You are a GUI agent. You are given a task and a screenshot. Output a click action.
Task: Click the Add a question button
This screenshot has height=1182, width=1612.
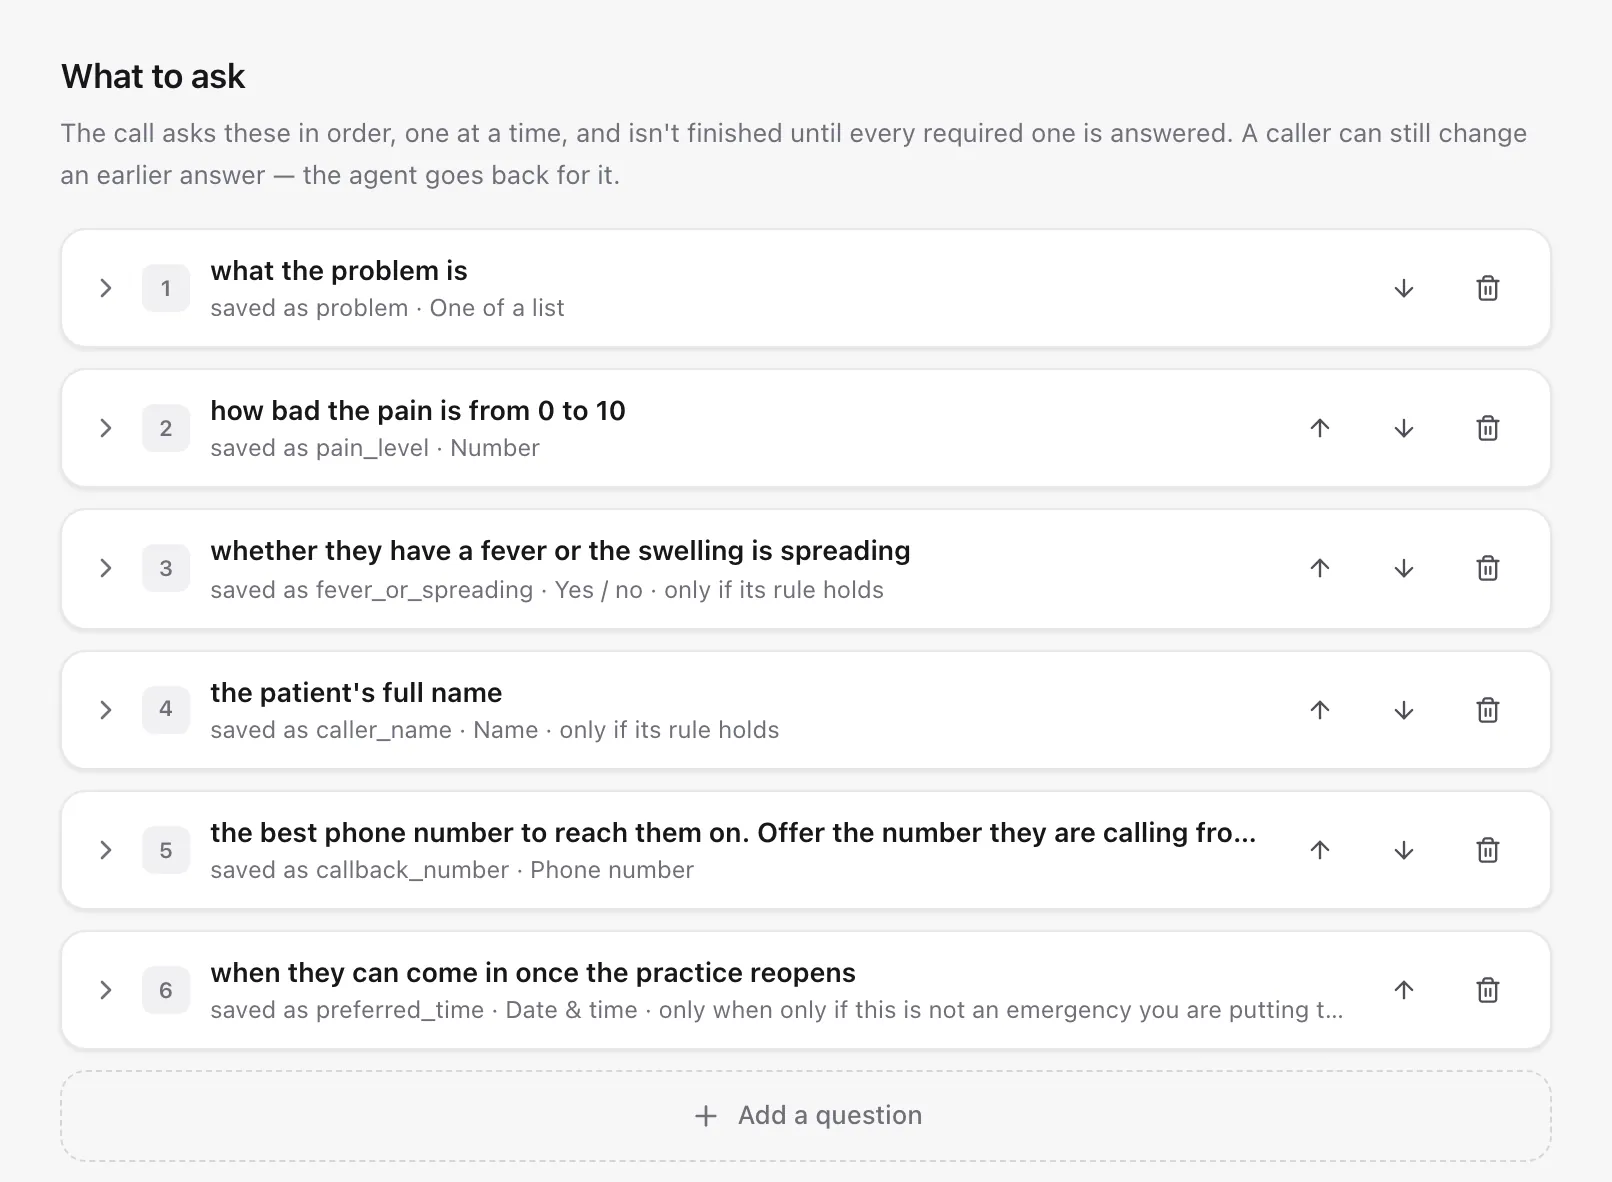point(806,1116)
